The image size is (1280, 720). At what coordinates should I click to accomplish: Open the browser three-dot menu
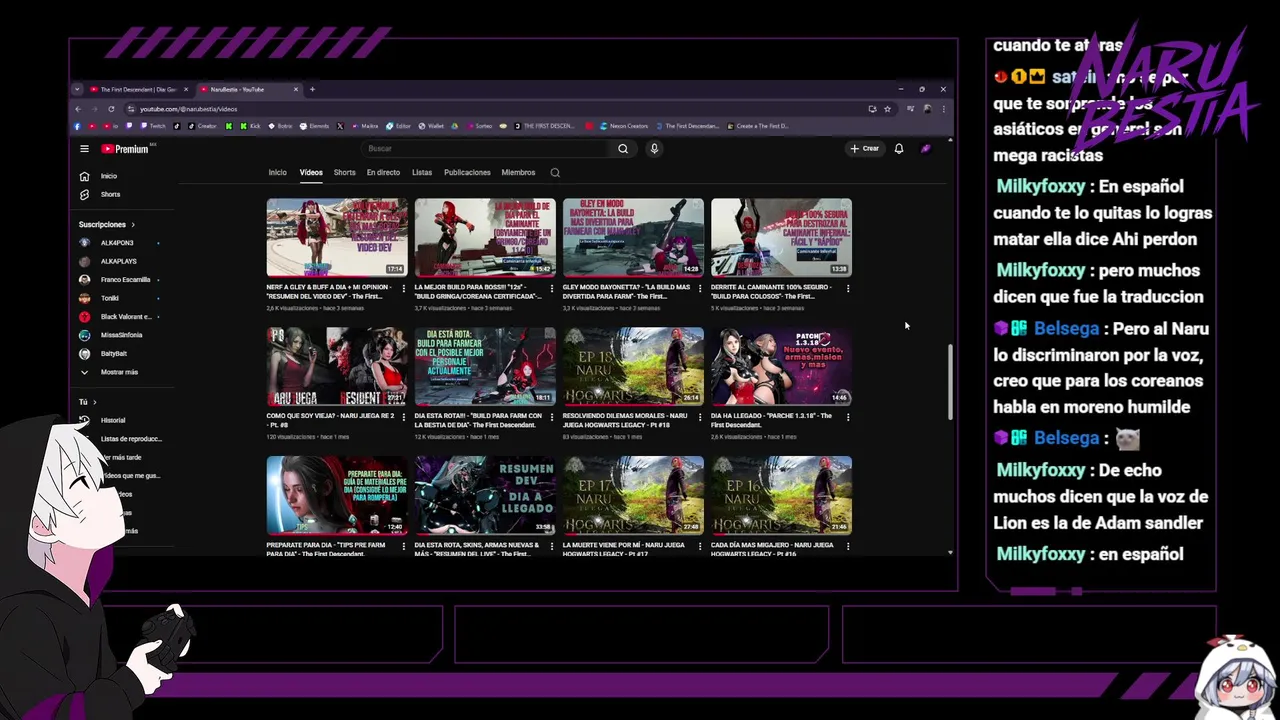(943, 109)
